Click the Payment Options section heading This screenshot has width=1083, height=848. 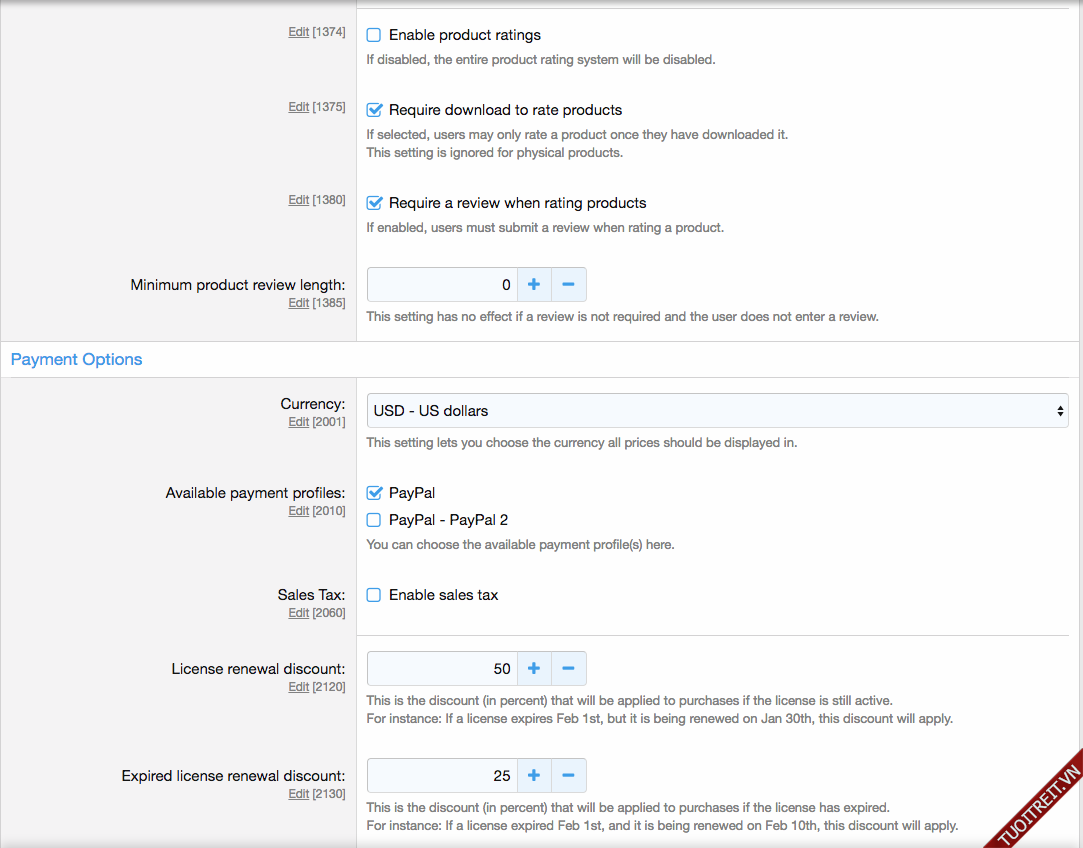77,360
